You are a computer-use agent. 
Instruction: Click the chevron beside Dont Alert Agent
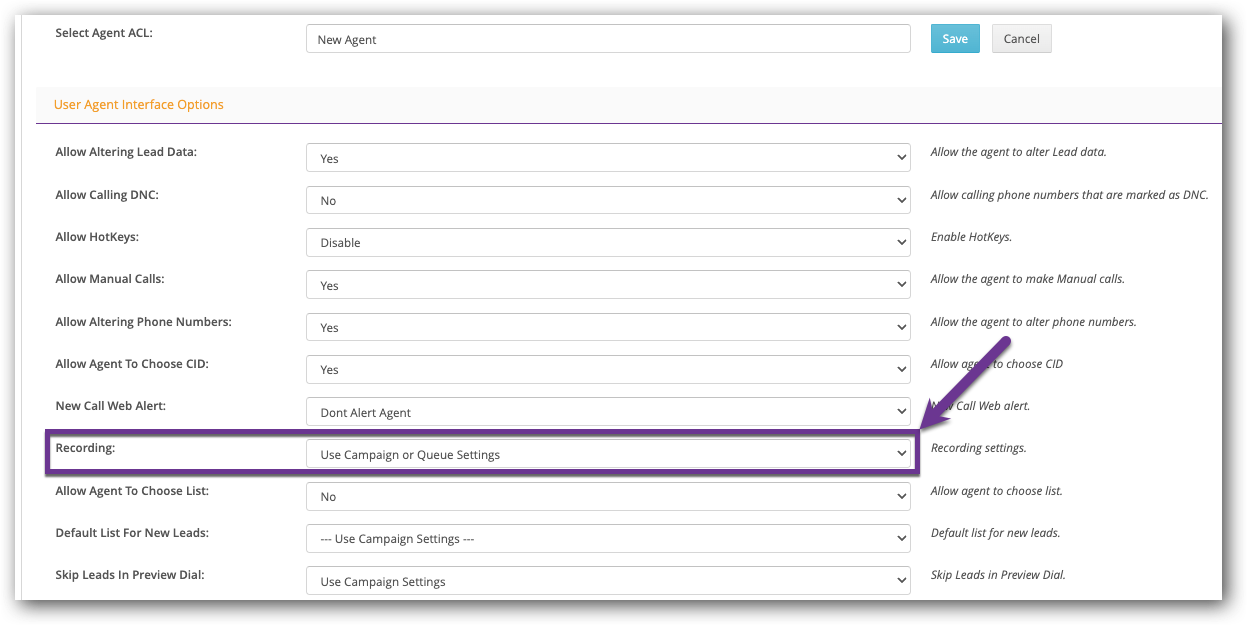[x=899, y=411]
